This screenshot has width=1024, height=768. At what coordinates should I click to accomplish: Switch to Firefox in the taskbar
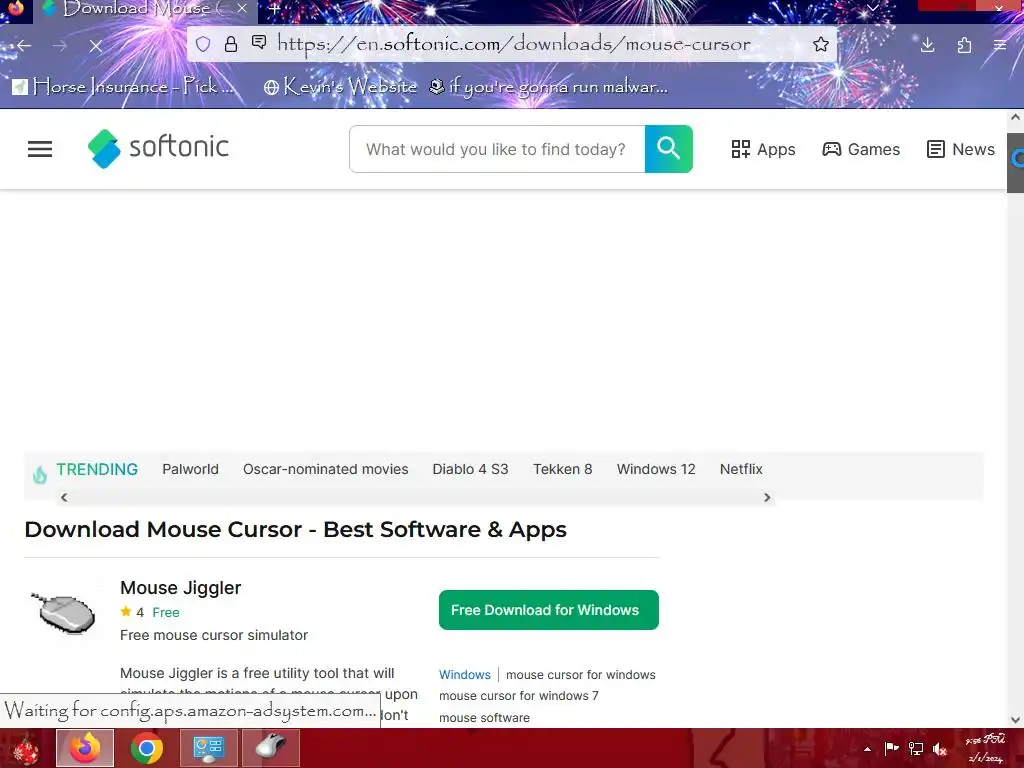(85, 748)
